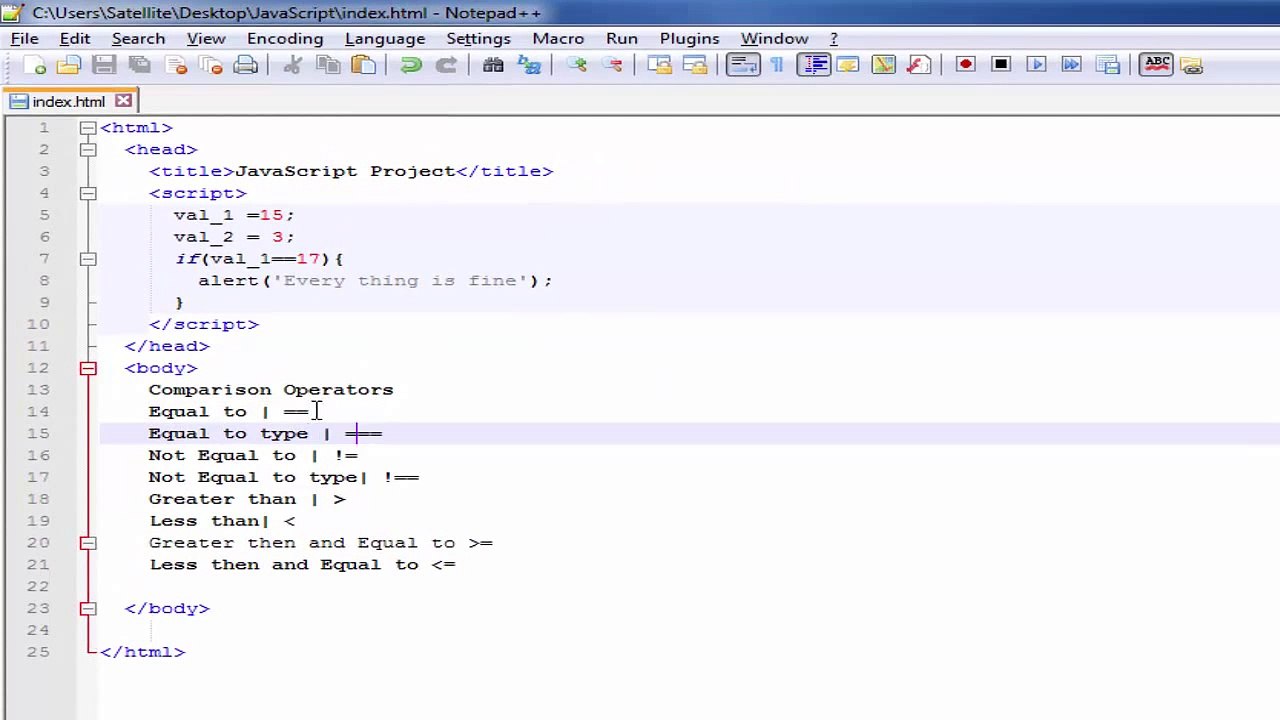The width and height of the screenshot is (1280, 720).
Task: Collapse the <script> fold at line 4
Action: [x=88, y=193]
